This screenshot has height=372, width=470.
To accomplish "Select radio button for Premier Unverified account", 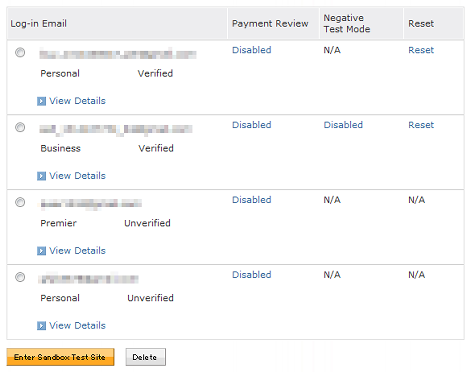I will click(20, 202).
